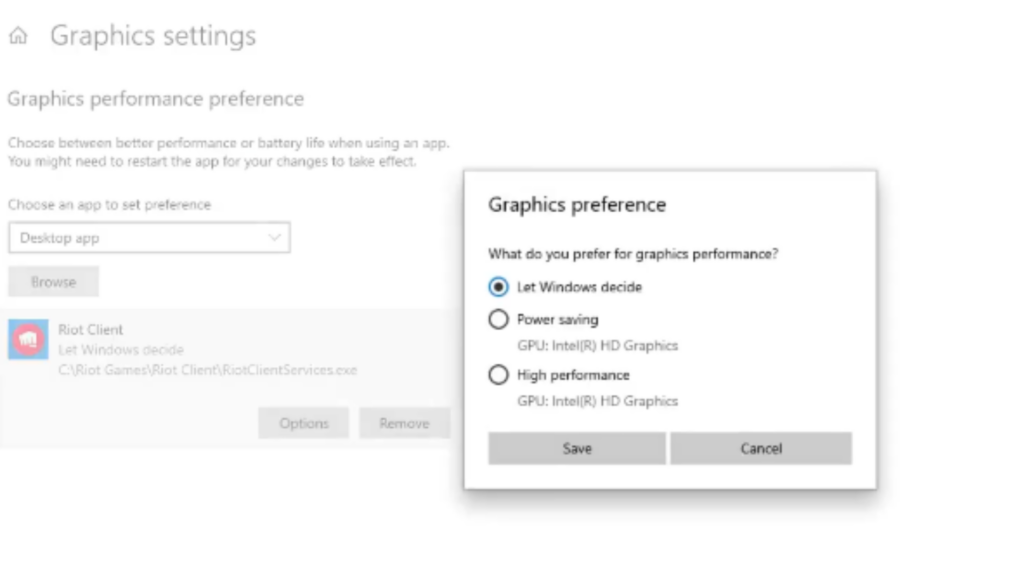Viewport: 1024px width, 576px height.
Task: Choose "High performance" GPU preference
Action: (497, 375)
